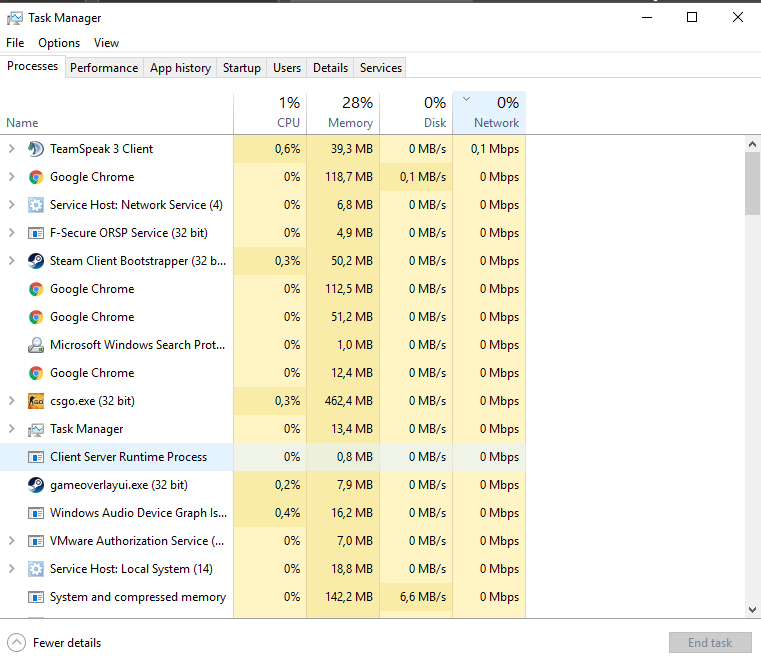Expand the Chrome process using 118,7 MB
Image resolution: width=761 pixels, height=665 pixels.
(x=12, y=177)
